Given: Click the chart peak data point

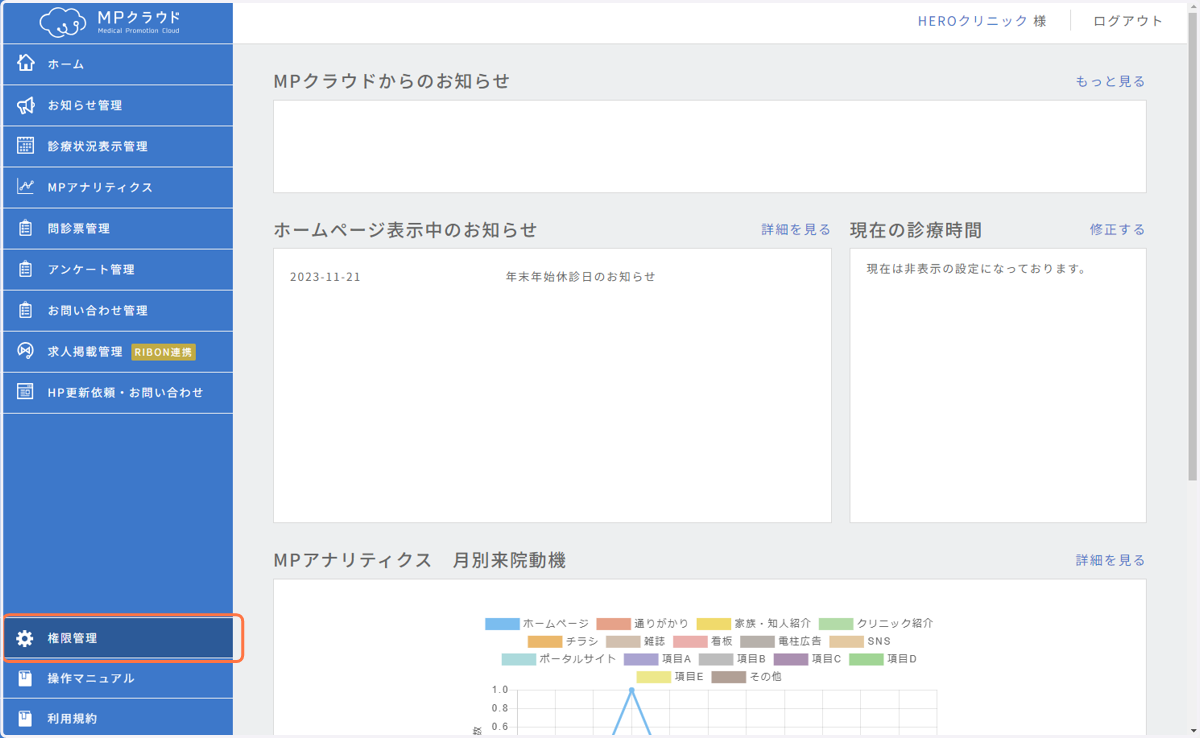Looking at the screenshot, I should [631, 690].
